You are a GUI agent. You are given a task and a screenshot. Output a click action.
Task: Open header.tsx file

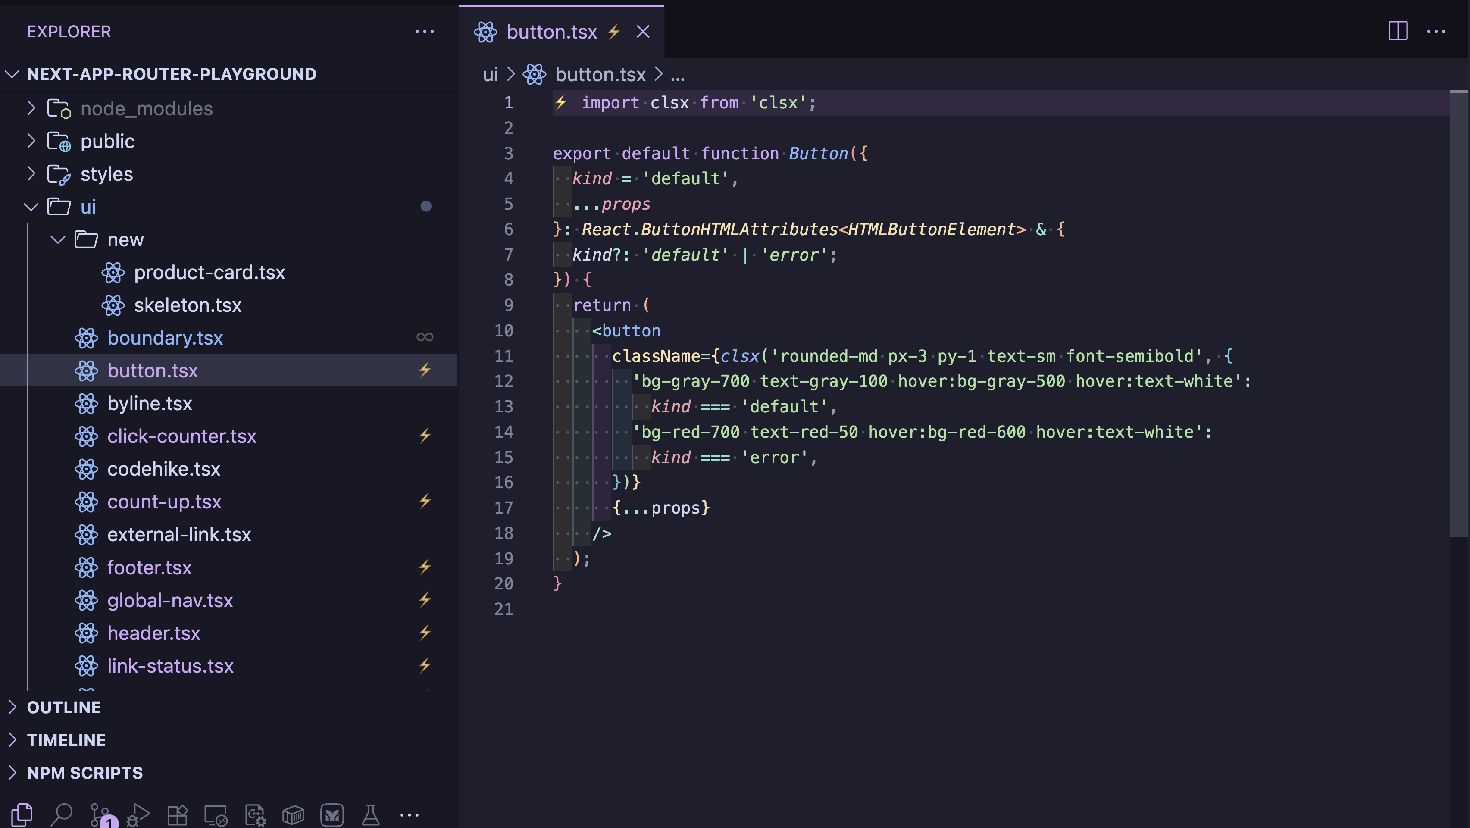tap(154, 633)
